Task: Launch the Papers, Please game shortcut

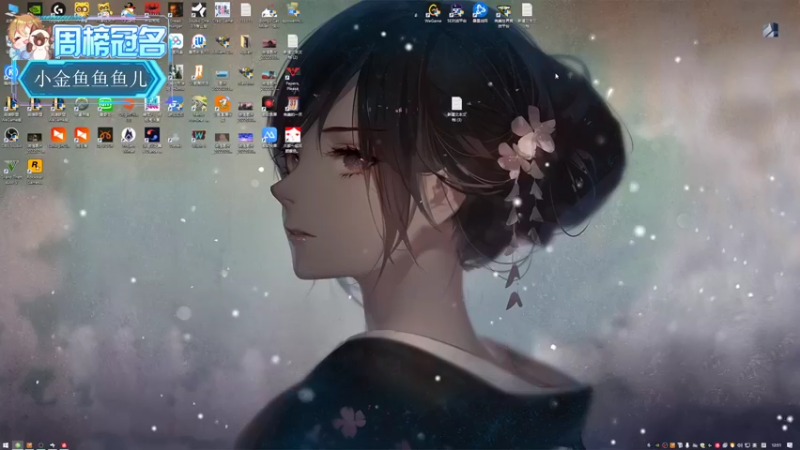Action: pyautogui.click(x=292, y=72)
